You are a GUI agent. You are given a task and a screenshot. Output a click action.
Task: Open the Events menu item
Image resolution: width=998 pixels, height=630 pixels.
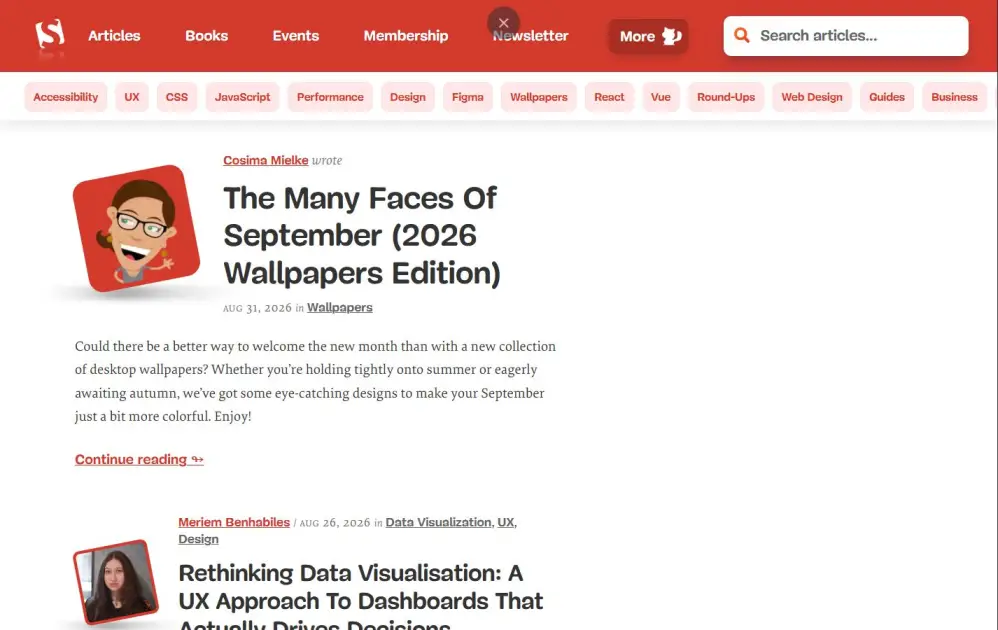[296, 36]
